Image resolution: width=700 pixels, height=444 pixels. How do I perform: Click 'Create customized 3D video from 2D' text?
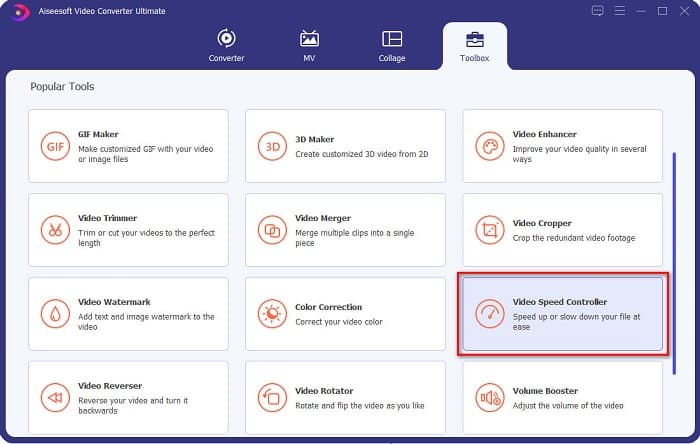coord(362,154)
